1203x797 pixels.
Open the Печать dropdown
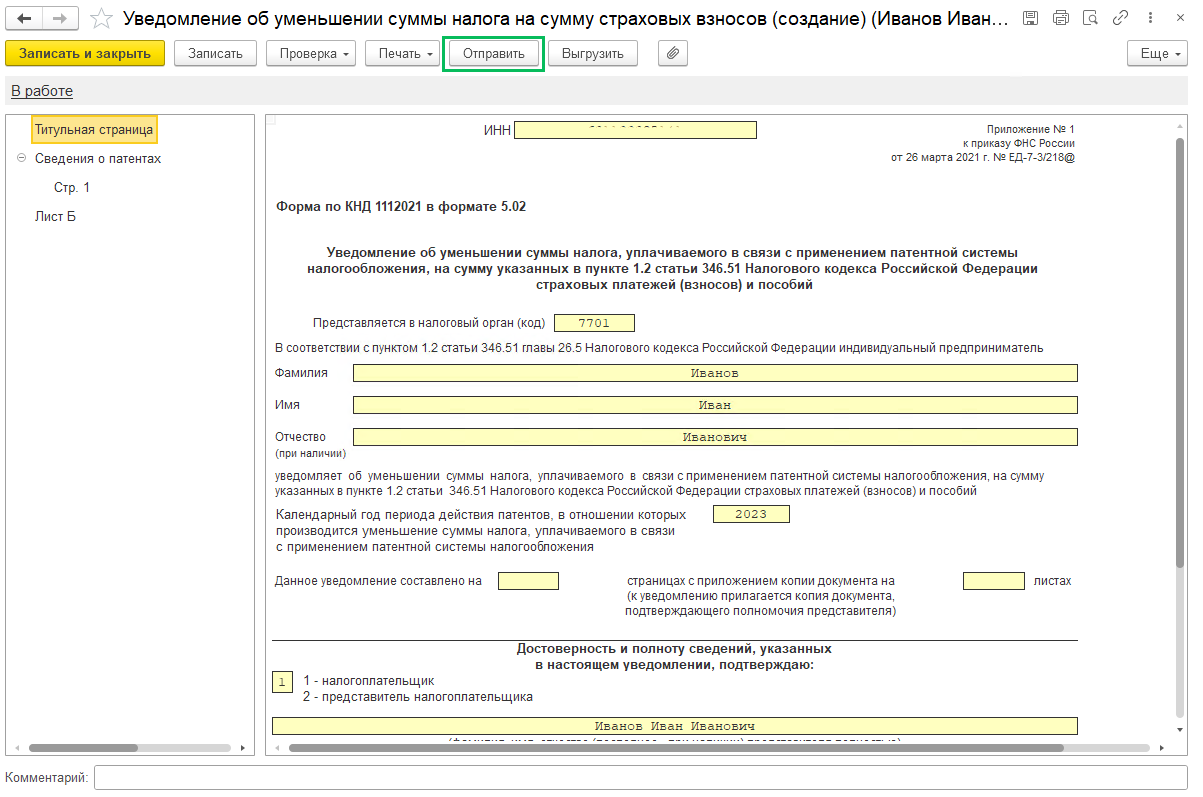(402, 54)
